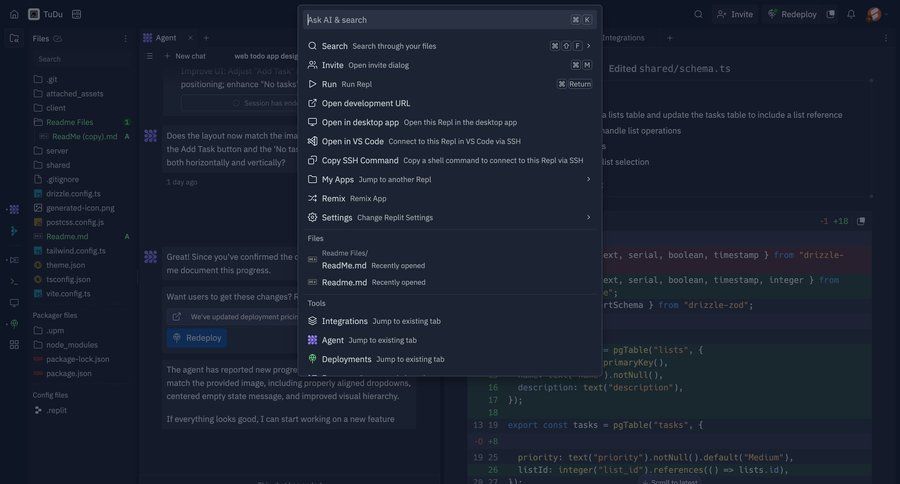This screenshot has height=484, width=900.
Task: Choose Open development URL
Action: pos(450,103)
